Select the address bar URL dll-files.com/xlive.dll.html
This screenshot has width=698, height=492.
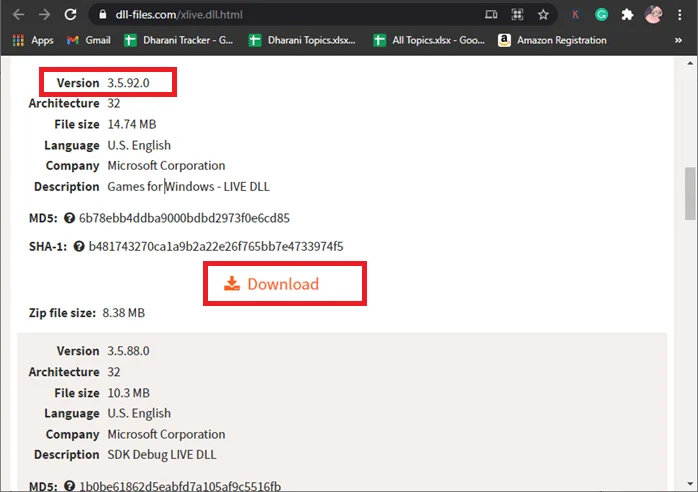pyautogui.click(x=179, y=15)
